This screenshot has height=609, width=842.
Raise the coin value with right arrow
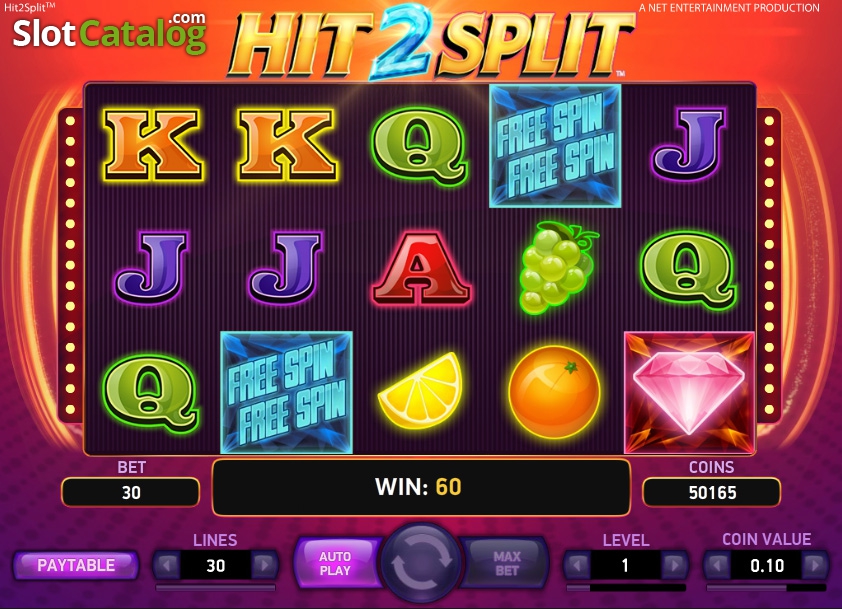(x=815, y=565)
